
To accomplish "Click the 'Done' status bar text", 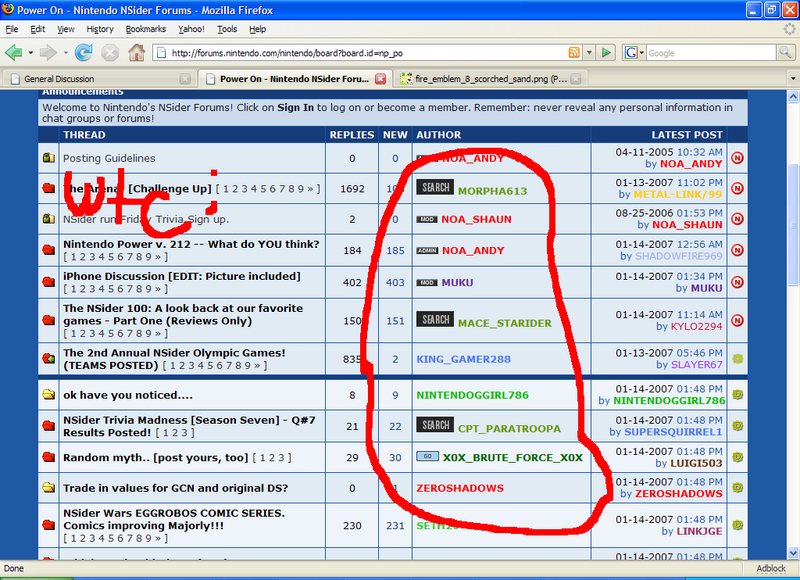I will click(x=14, y=568).
